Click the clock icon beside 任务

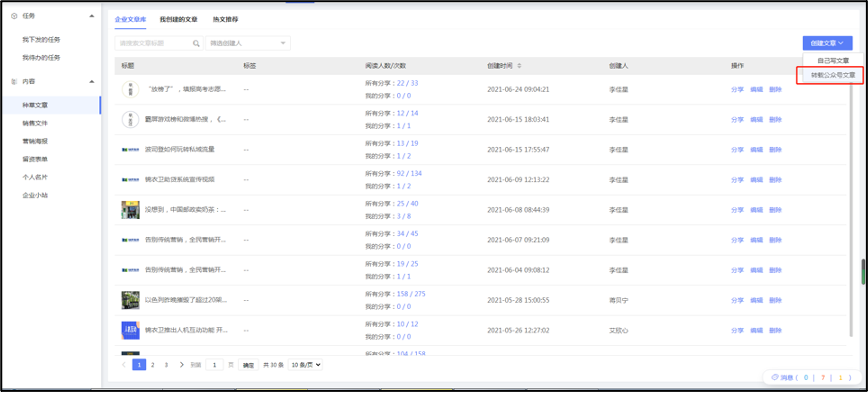[14, 16]
